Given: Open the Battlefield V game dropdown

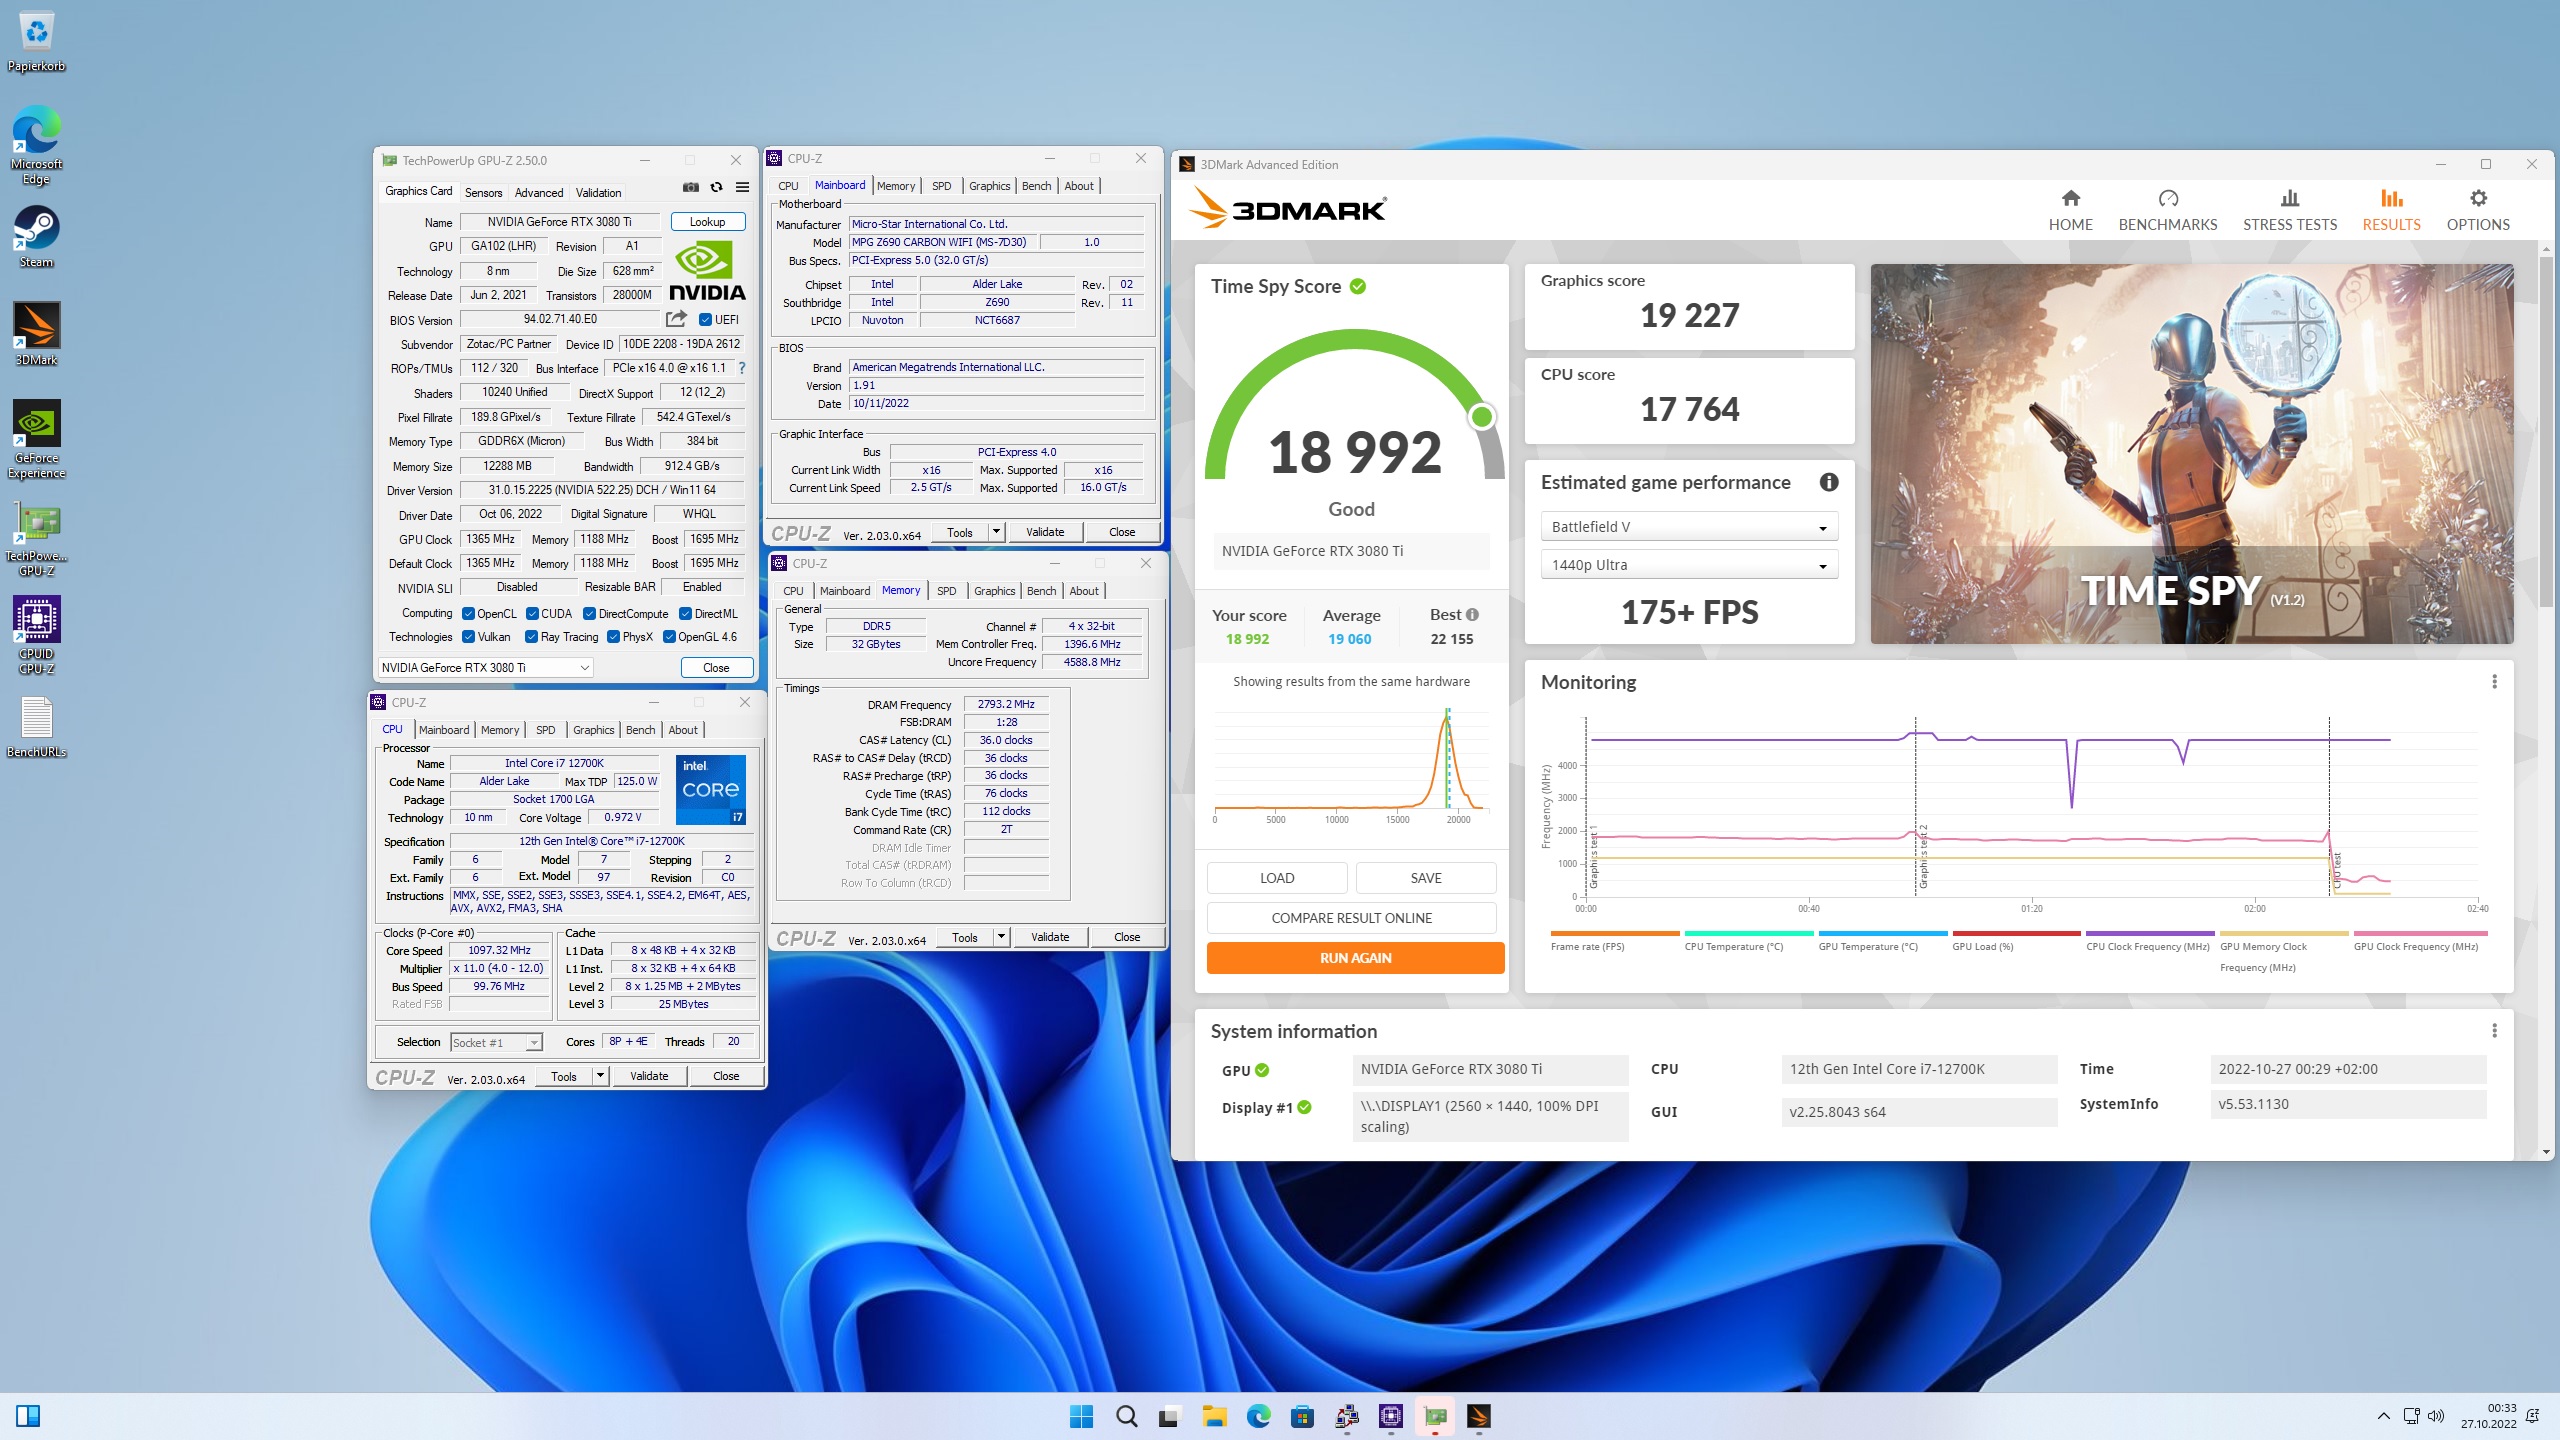Looking at the screenshot, I should [1689, 527].
